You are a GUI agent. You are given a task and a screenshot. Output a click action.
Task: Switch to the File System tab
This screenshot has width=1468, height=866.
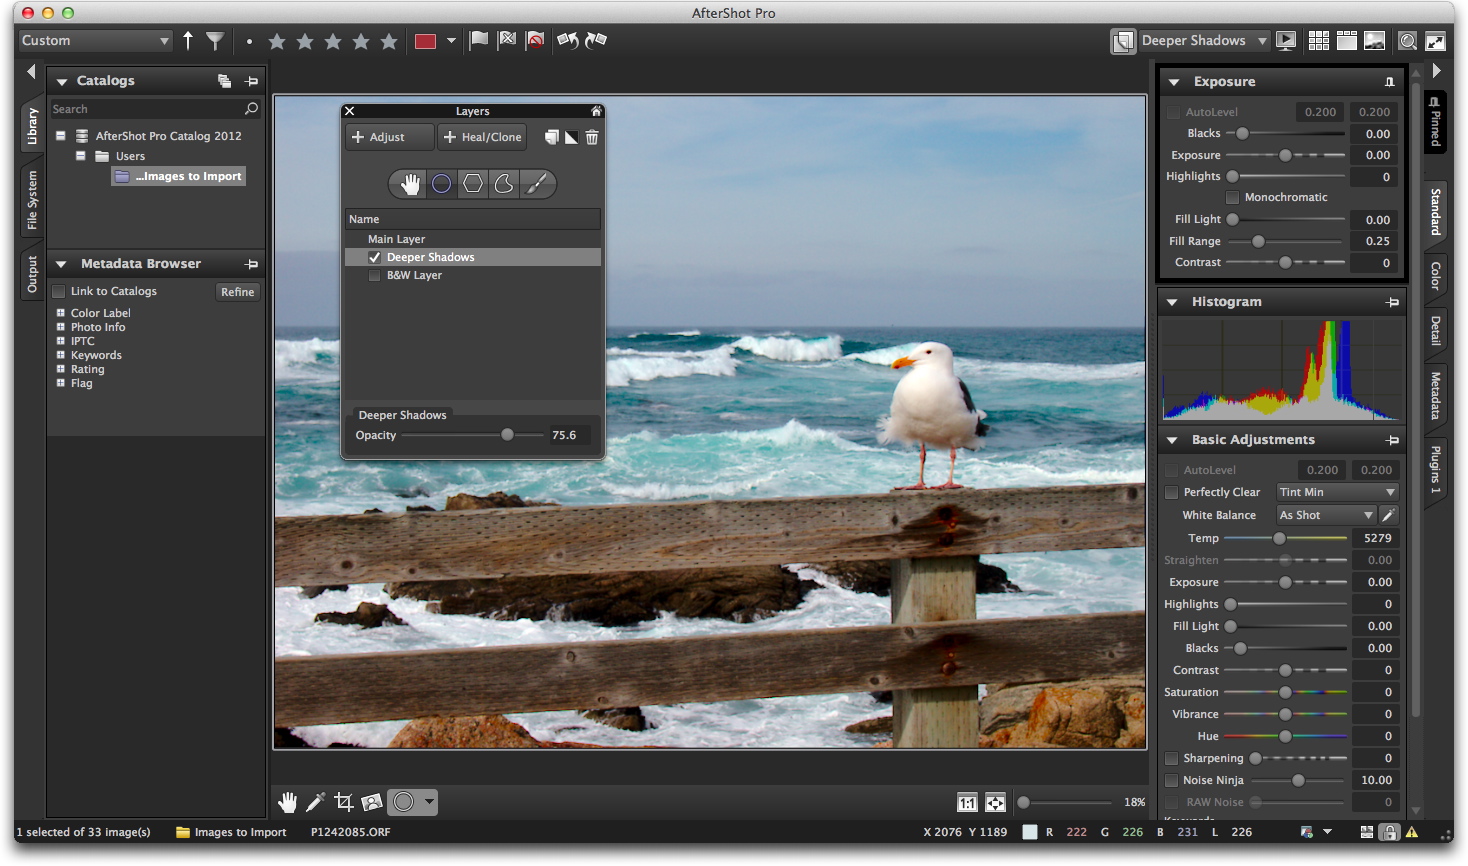click(x=32, y=200)
